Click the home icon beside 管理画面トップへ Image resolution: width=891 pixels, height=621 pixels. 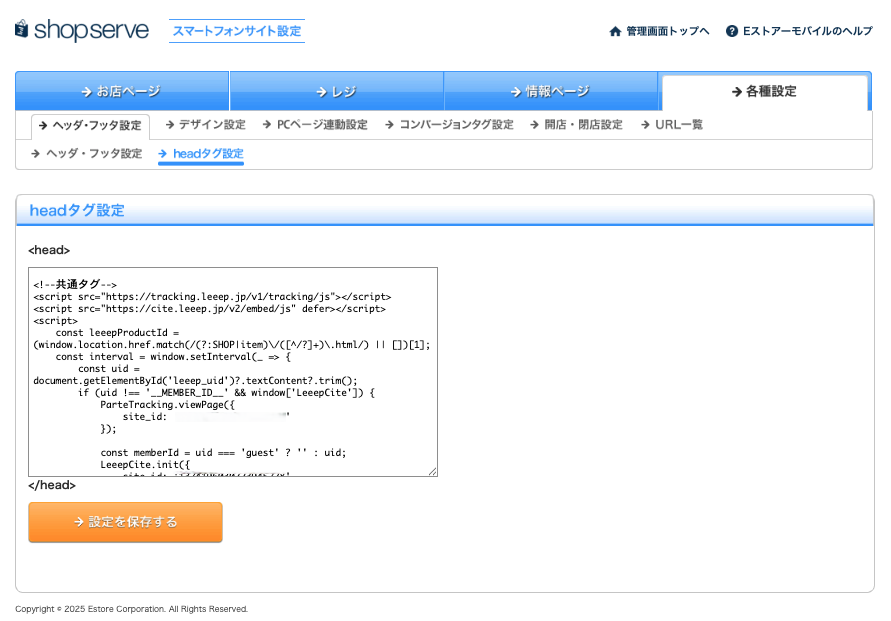pos(615,31)
